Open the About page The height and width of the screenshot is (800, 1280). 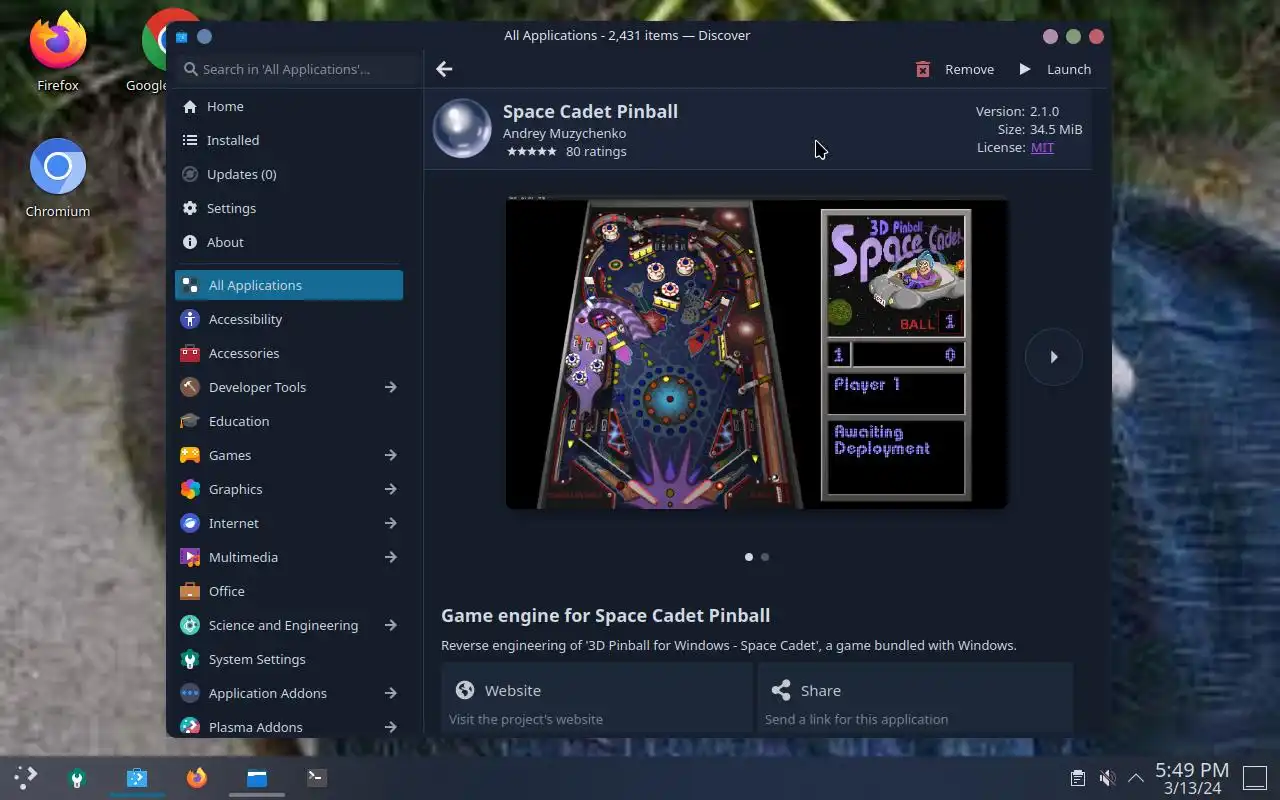tap(289, 242)
